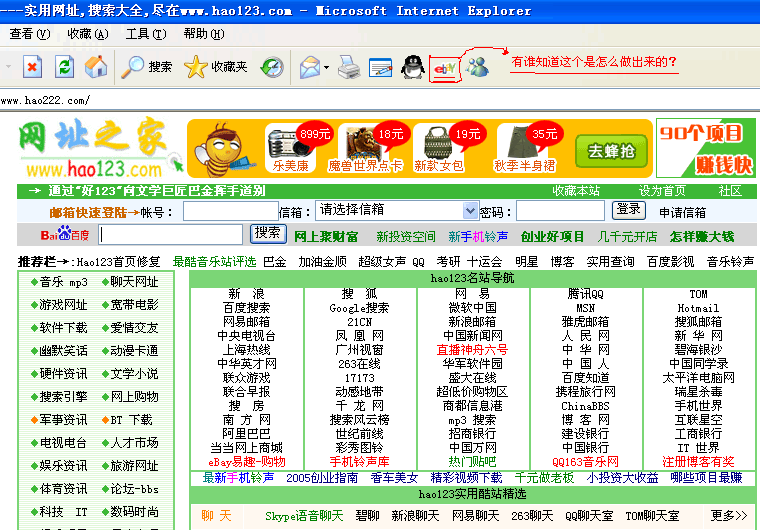Open 百度影视 recommended link
The width and height of the screenshot is (760, 530).
[x=670, y=262]
